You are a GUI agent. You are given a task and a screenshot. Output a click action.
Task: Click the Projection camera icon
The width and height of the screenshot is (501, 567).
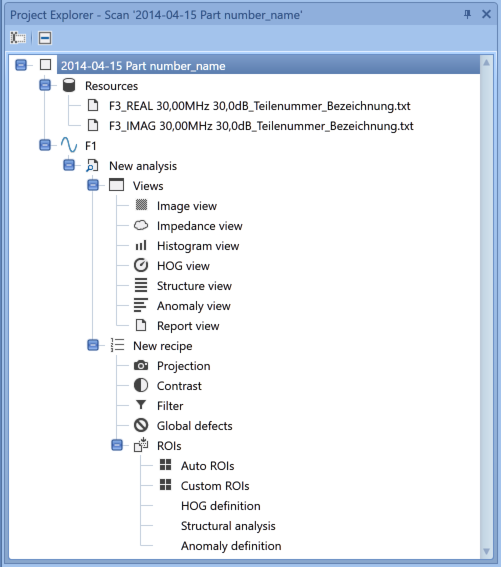click(x=141, y=365)
